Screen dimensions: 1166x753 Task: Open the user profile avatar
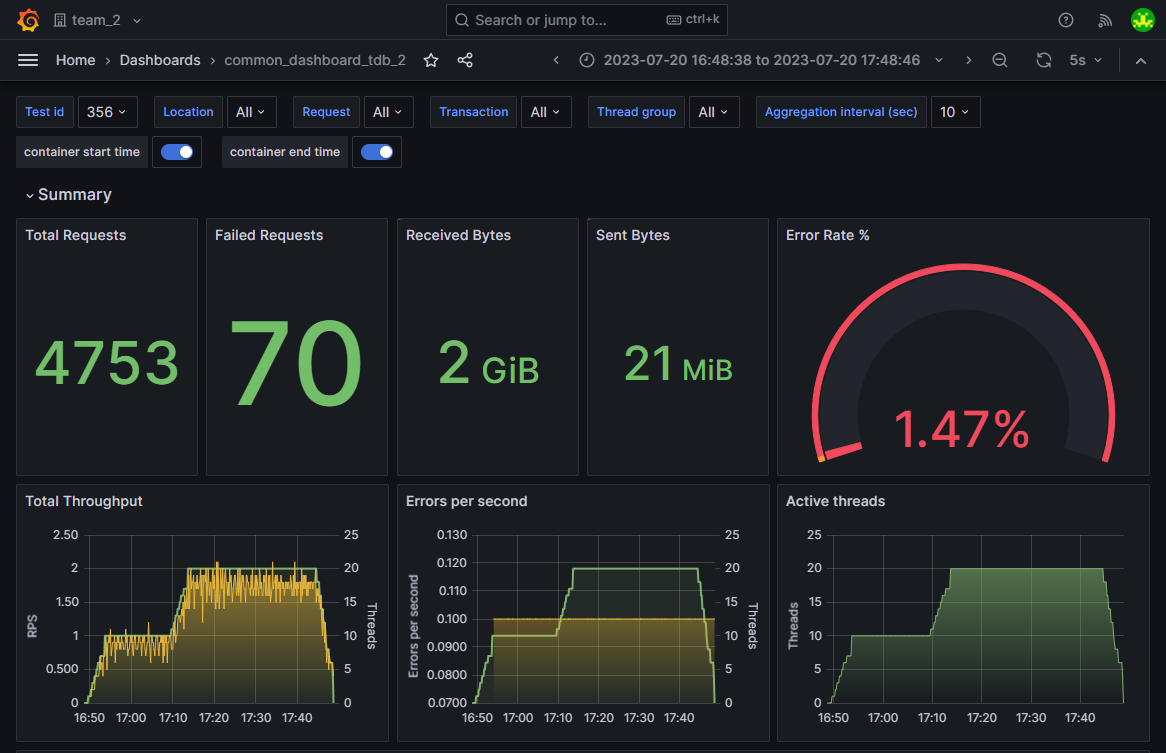pos(1142,19)
